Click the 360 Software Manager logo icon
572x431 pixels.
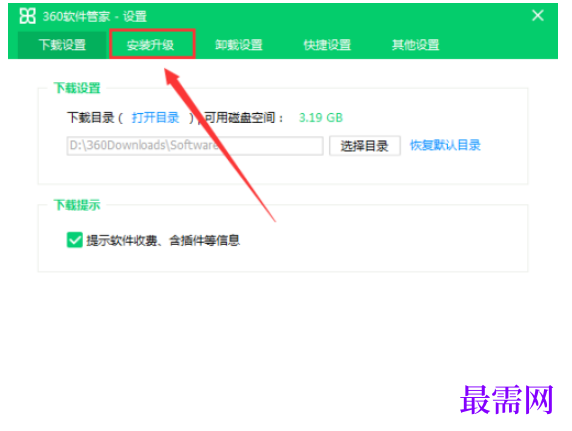pyautogui.click(x=27, y=16)
